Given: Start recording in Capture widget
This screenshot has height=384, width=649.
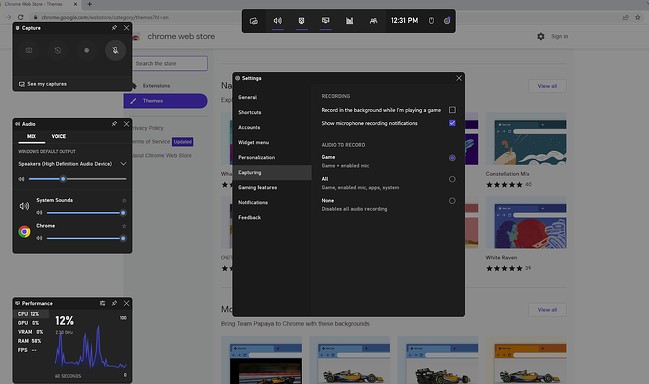Looking at the screenshot, I should tap(87, 50).
